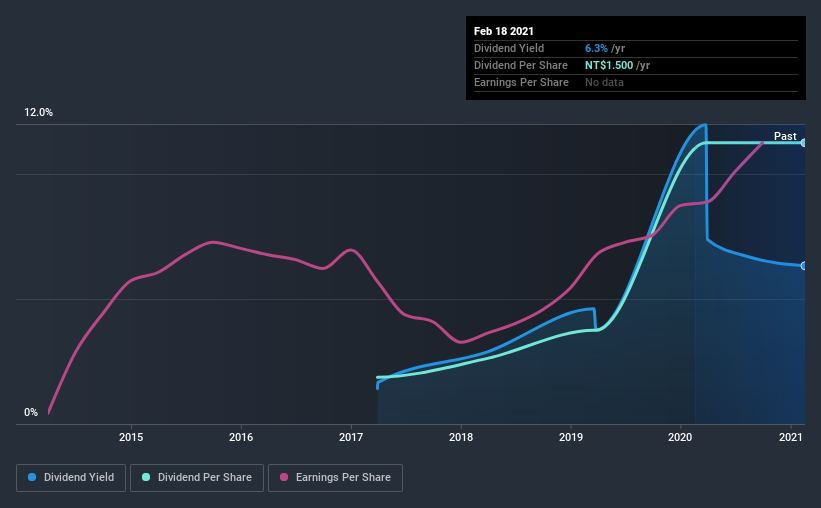Click the 6.3% dividend yield value
The image size is (821, 508).
coord(596,48)
